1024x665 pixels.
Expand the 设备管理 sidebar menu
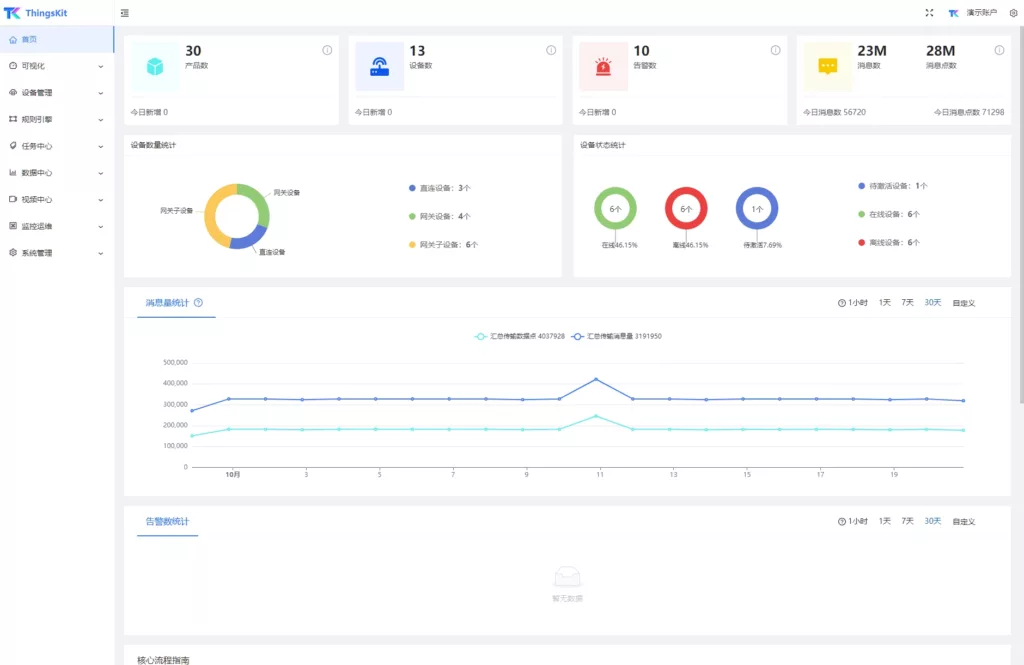(x=56, y=93)
